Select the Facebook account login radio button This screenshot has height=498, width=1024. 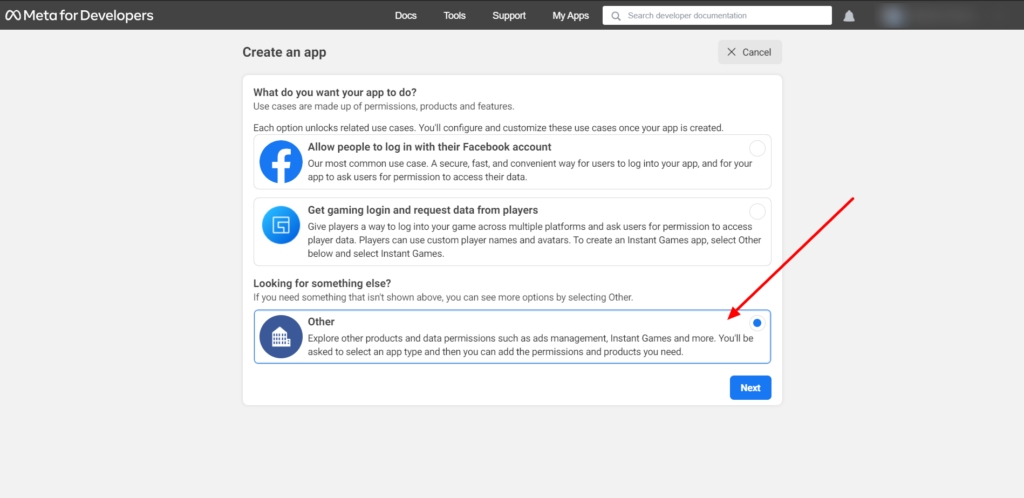click(x=757, y=149)
